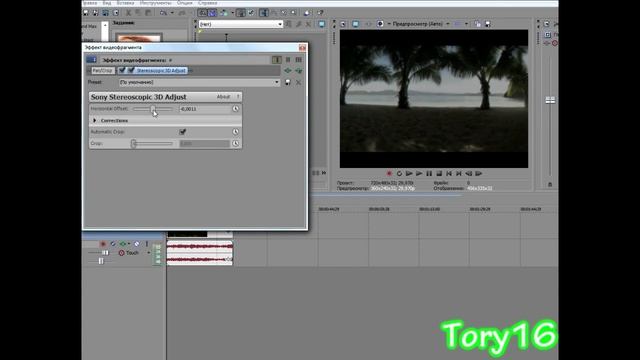Viewport: 640px width, 360px height.
Task: Redo action using the toolbar icon
Action: click(x=181, y=13)
